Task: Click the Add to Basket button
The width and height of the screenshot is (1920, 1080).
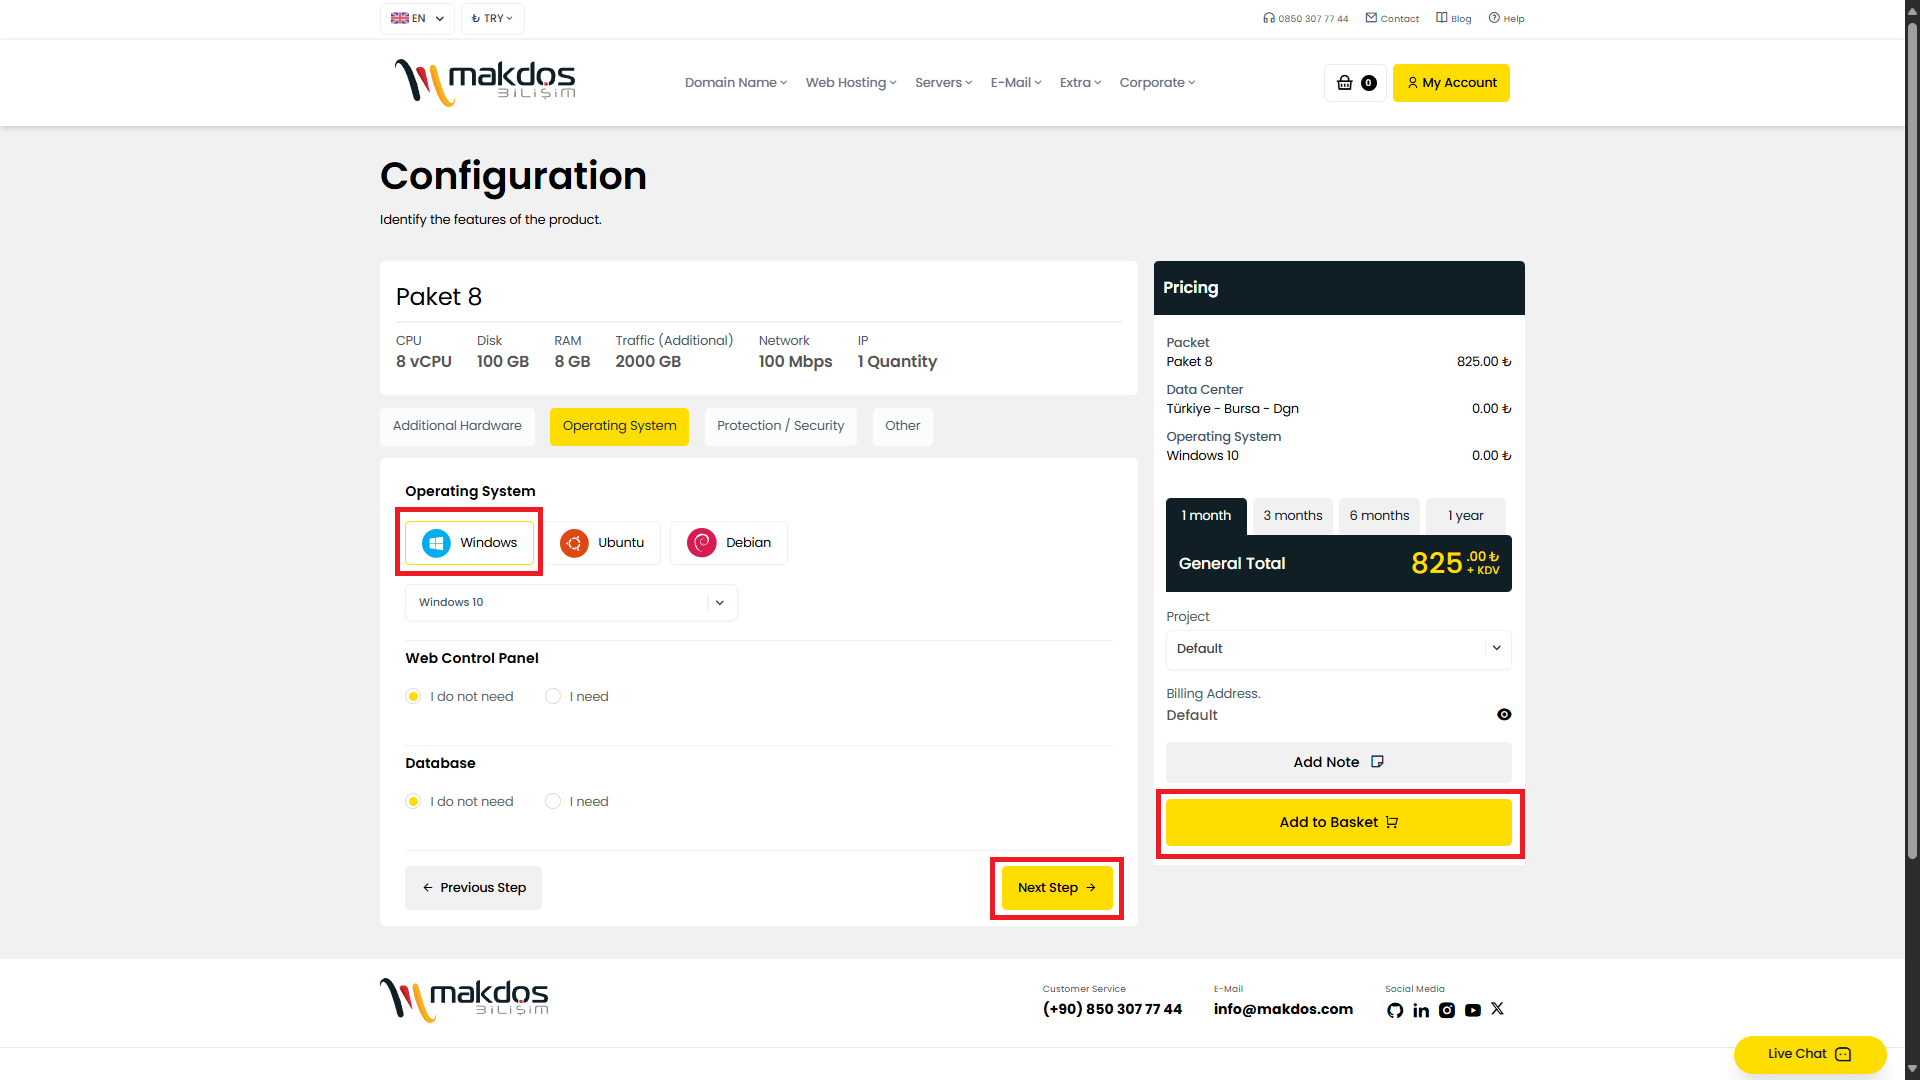Action: pyautogui.click(x=1338, y=823)
